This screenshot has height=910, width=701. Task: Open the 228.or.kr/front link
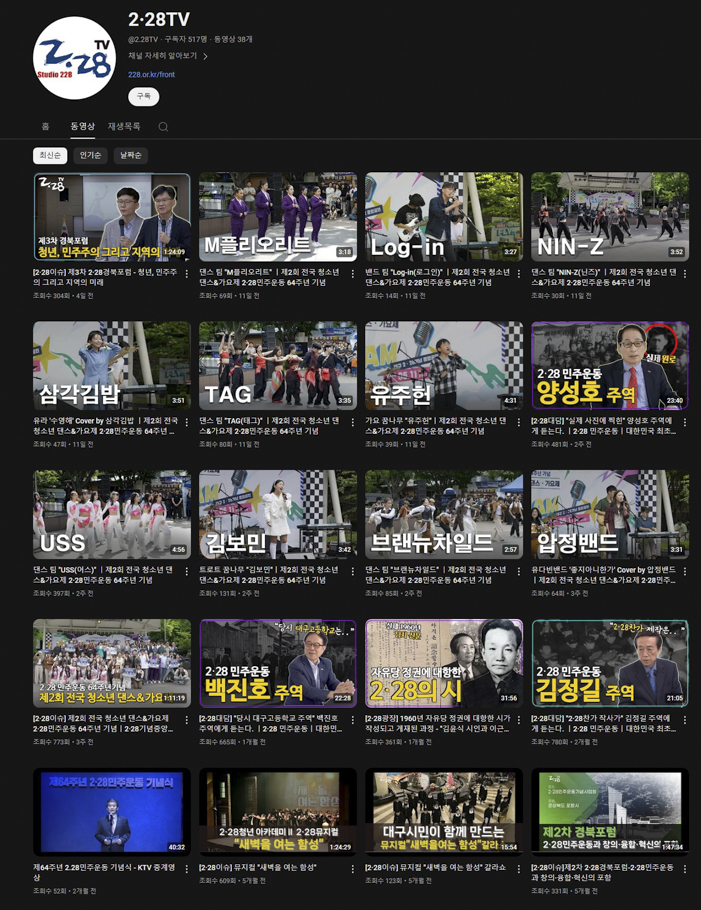151,75
